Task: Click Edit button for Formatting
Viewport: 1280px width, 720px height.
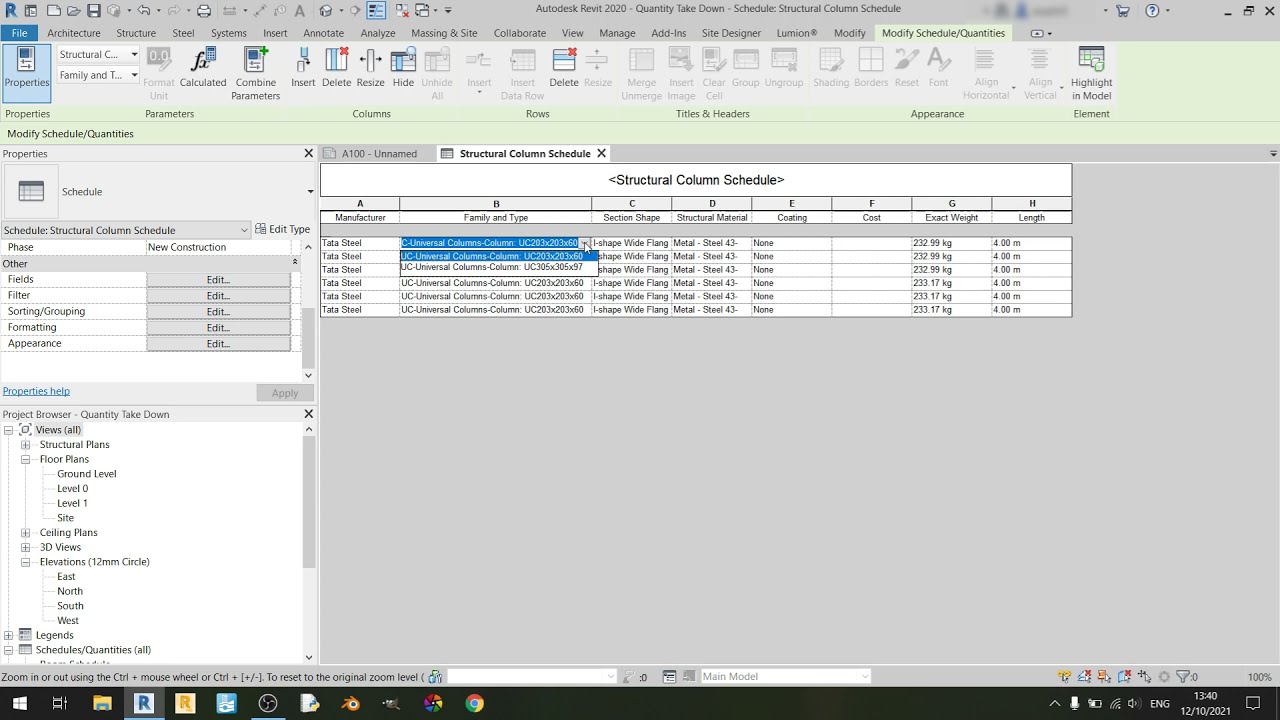Action: tap(218, 328)
